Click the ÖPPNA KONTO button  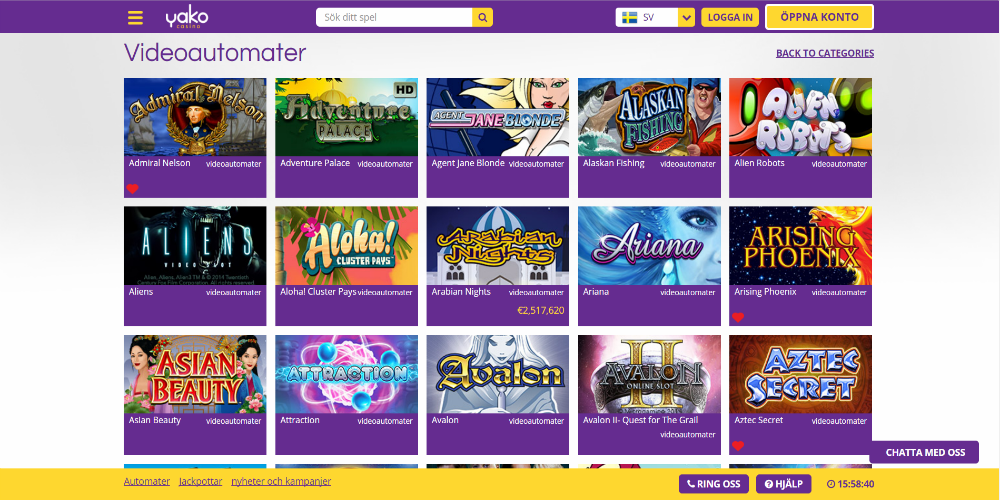point(820,17)
